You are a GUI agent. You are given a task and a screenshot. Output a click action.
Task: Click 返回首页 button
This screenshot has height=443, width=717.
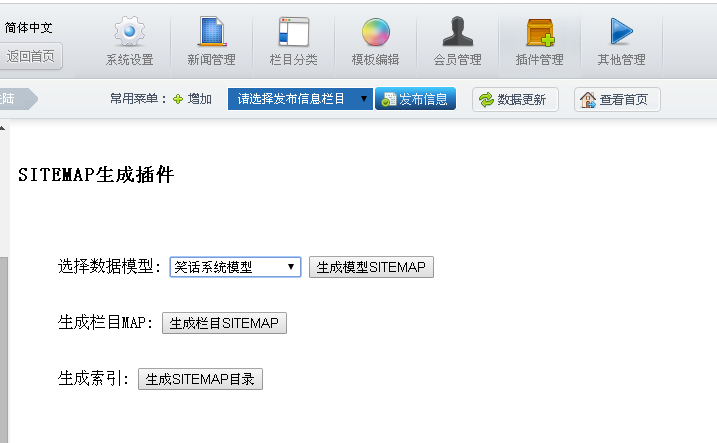(31, 56)
